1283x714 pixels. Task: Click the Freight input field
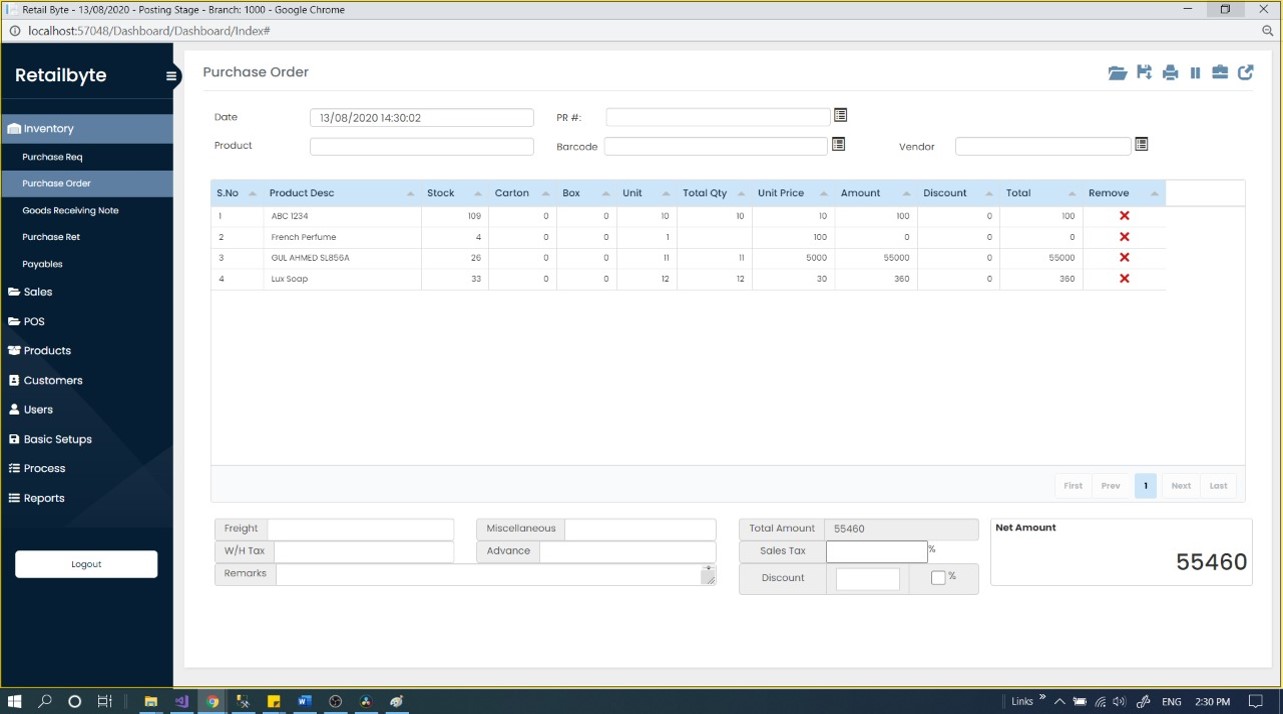[x=360, y=529]
